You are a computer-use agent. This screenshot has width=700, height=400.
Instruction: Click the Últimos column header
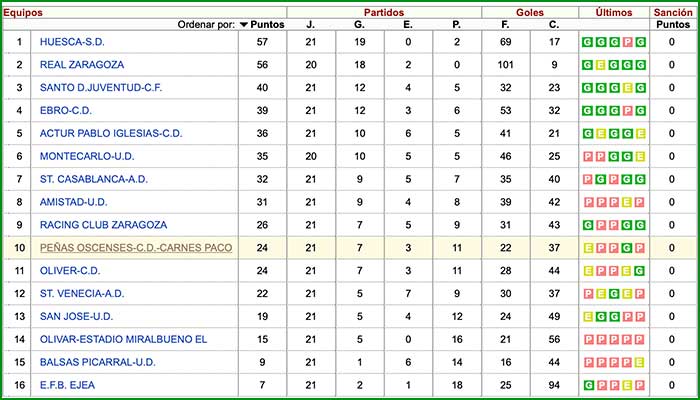[x=613, y=12]
